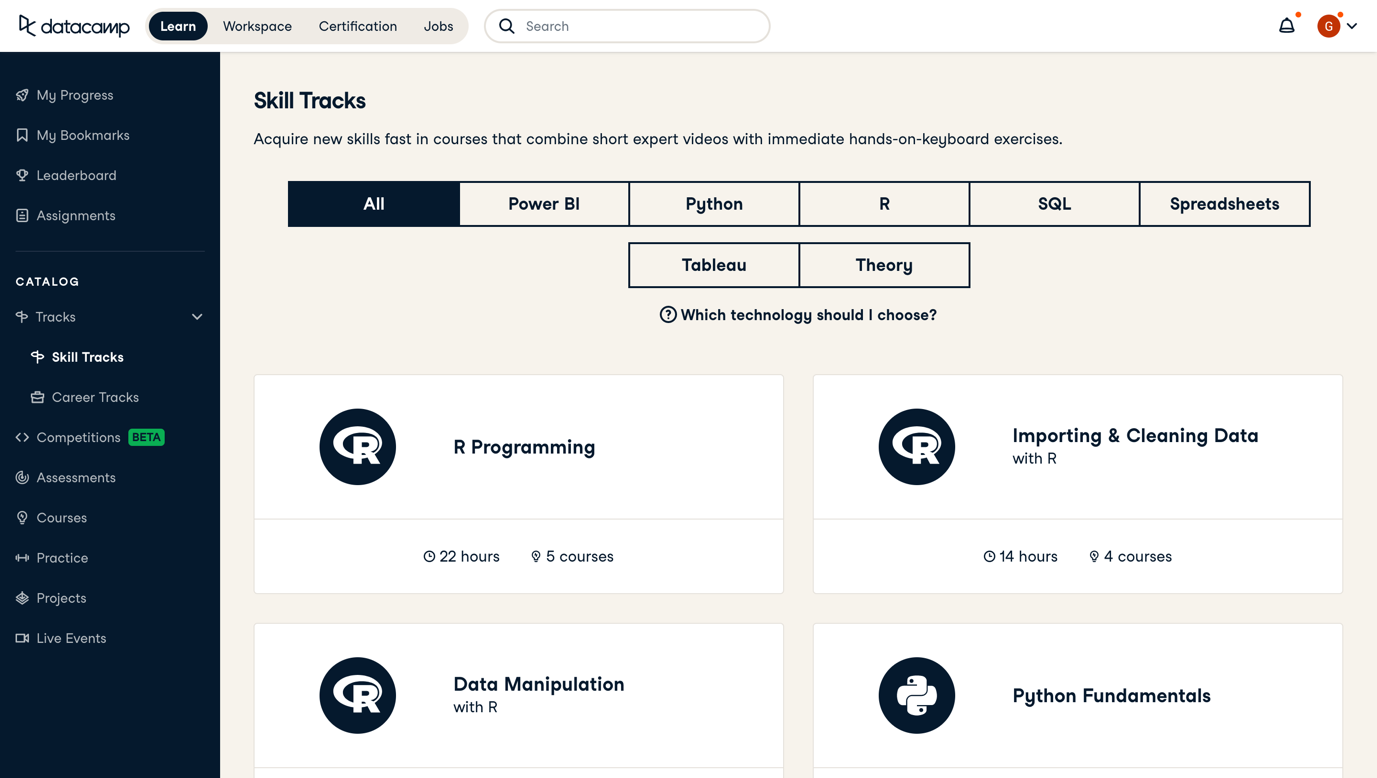
Task: Open the notifications bell
Action: pos(1287,26)
